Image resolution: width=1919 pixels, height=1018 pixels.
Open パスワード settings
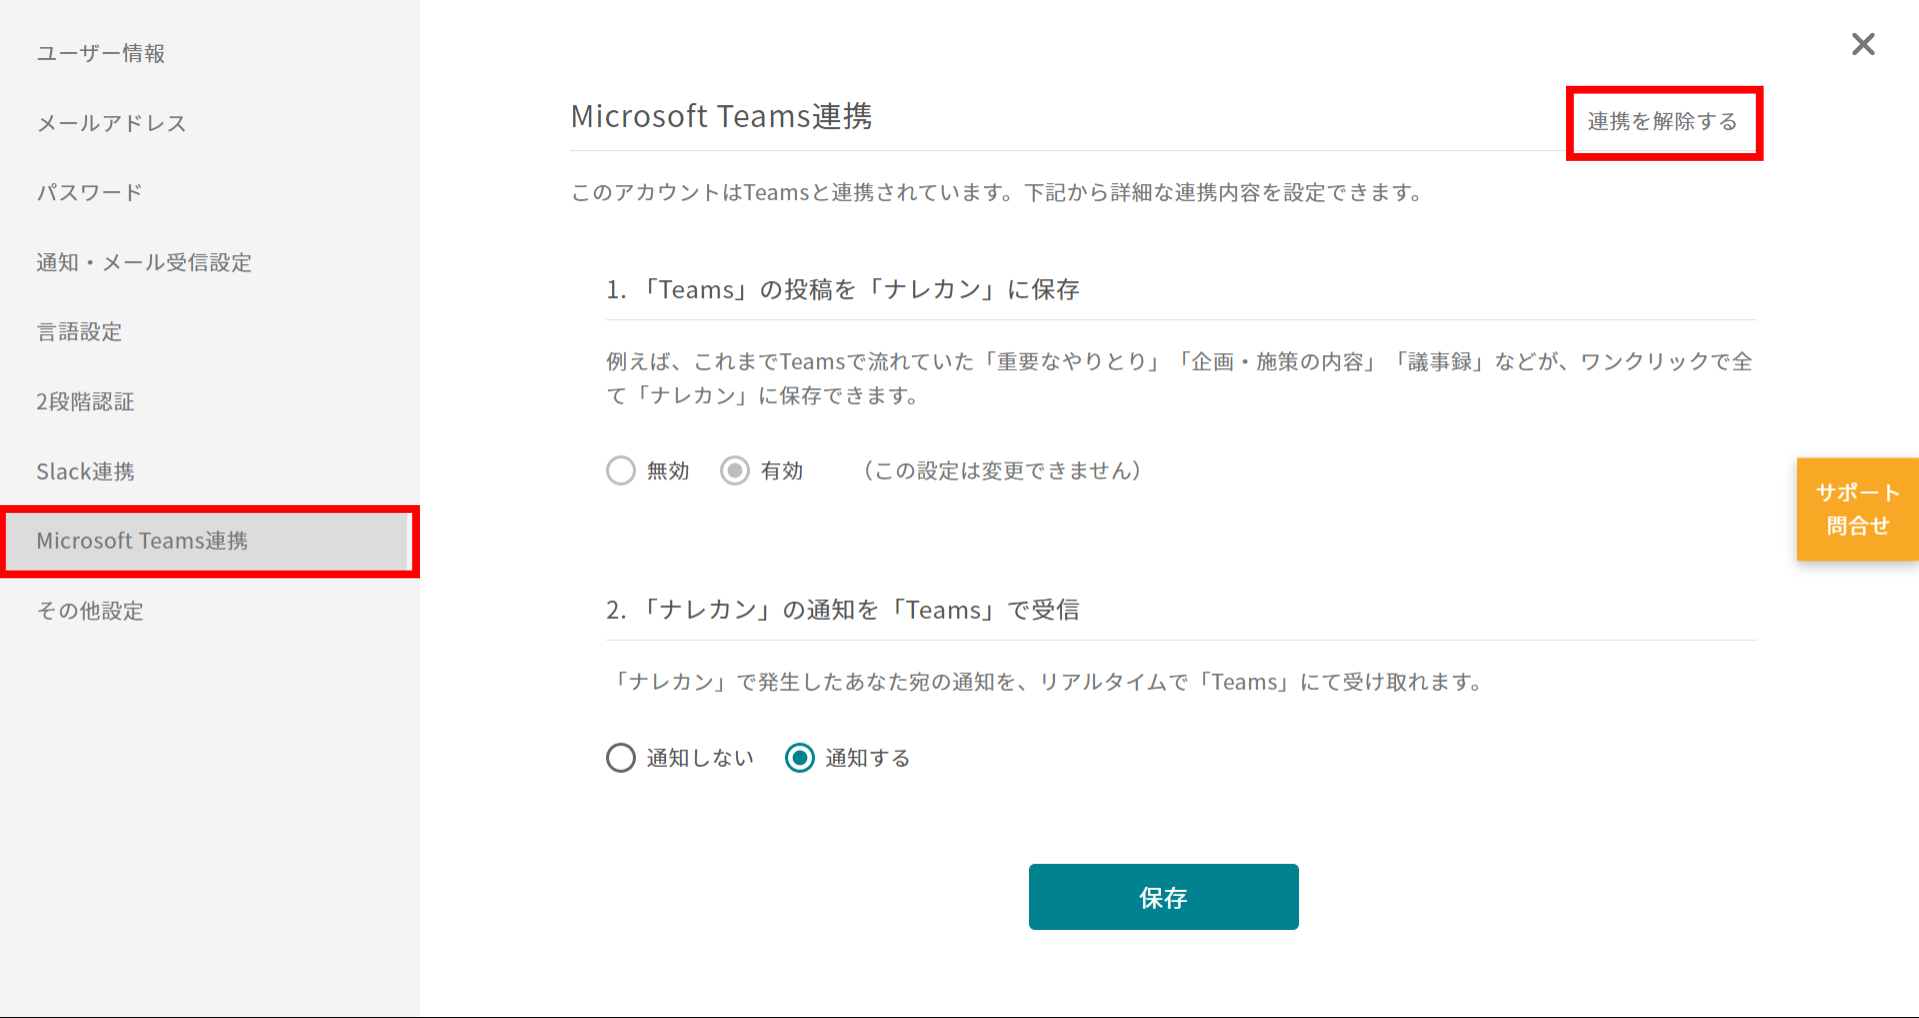pyautogui.click(x=90, y=192)
